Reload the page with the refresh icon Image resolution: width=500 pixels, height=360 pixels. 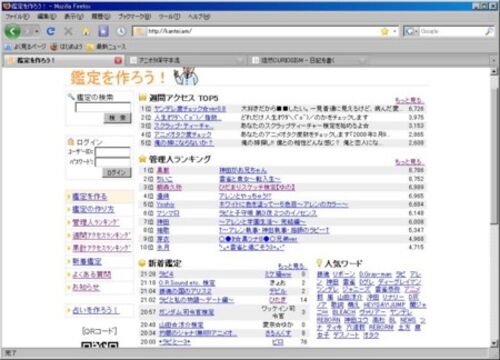(x=51, y=31)
